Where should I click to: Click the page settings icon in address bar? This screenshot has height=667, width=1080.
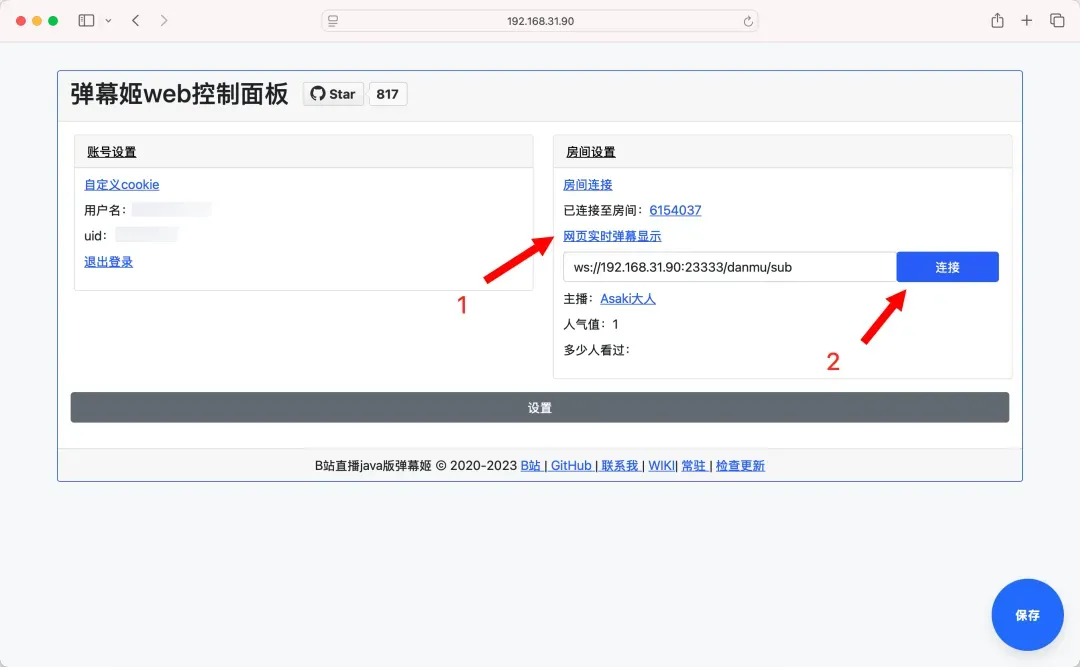[333, 21]
